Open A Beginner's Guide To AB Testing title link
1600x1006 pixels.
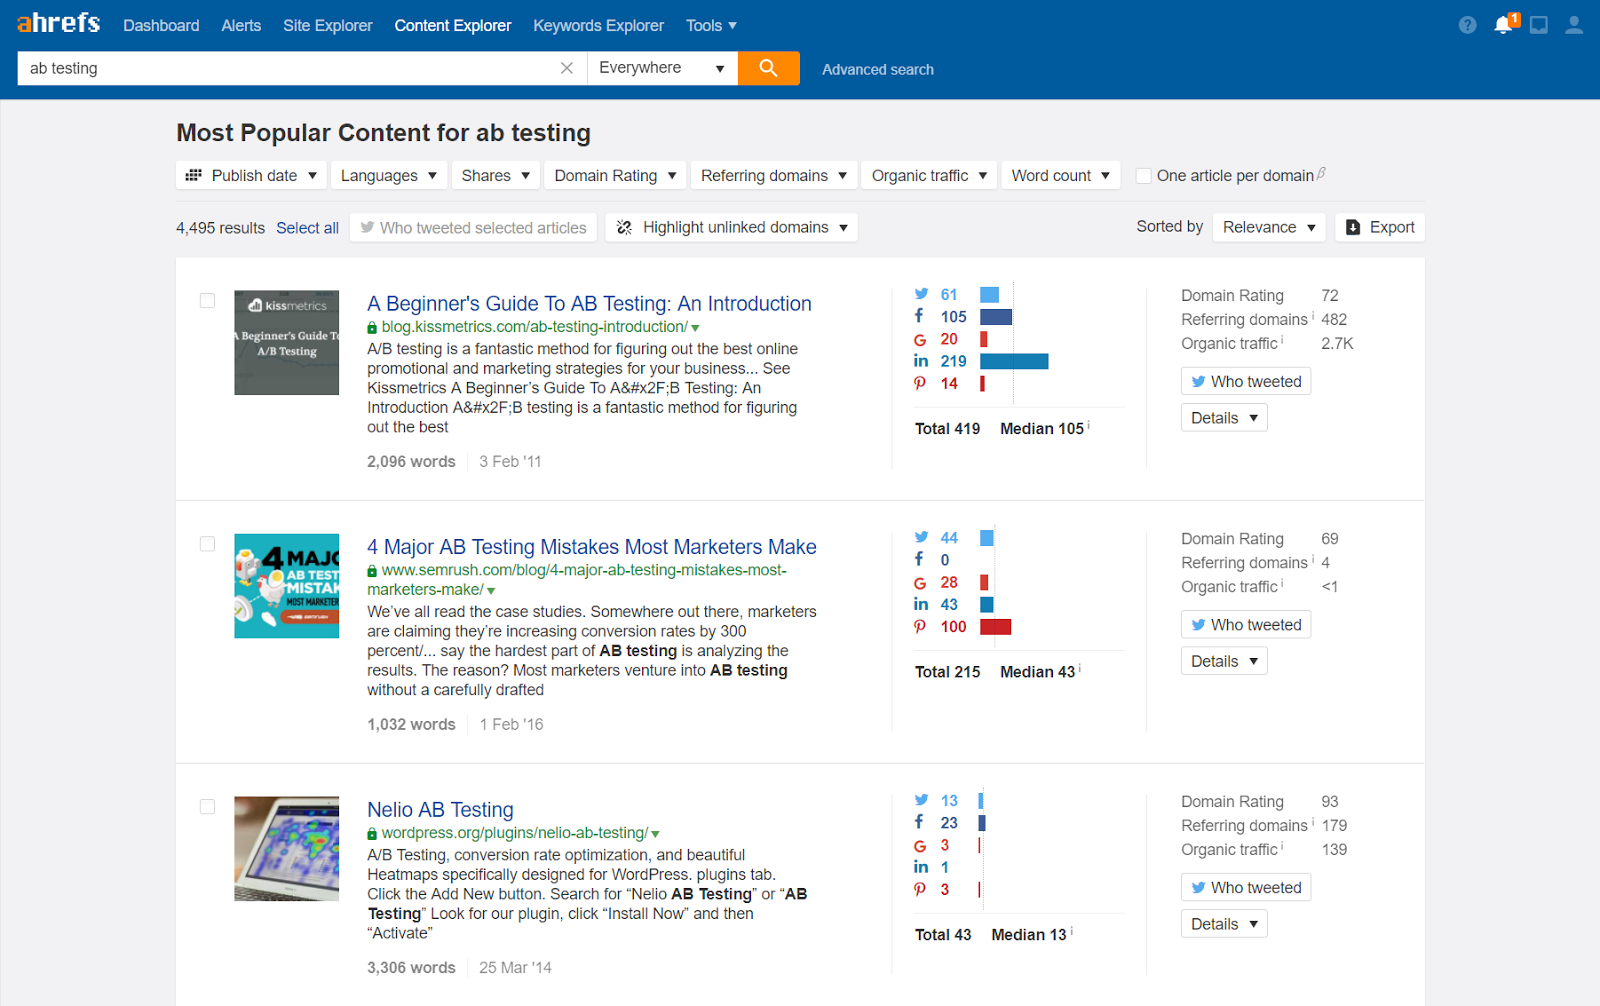point(589,304)
